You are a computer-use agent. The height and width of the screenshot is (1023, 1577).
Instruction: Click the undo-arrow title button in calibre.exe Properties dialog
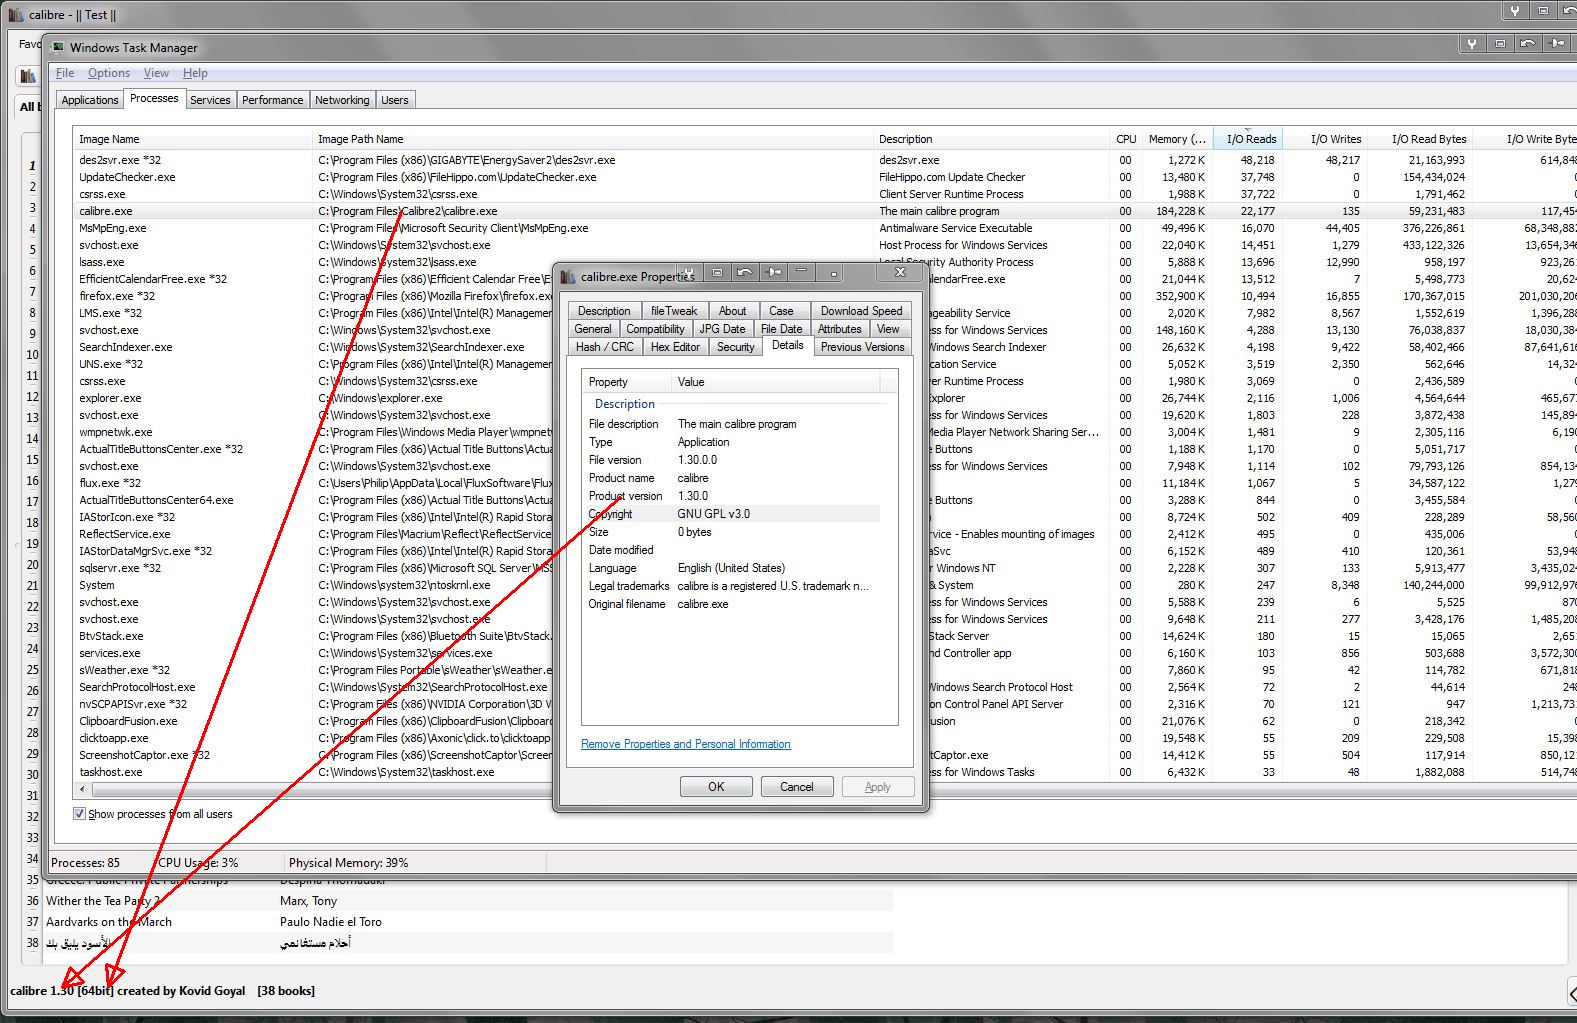pos(746,272)
